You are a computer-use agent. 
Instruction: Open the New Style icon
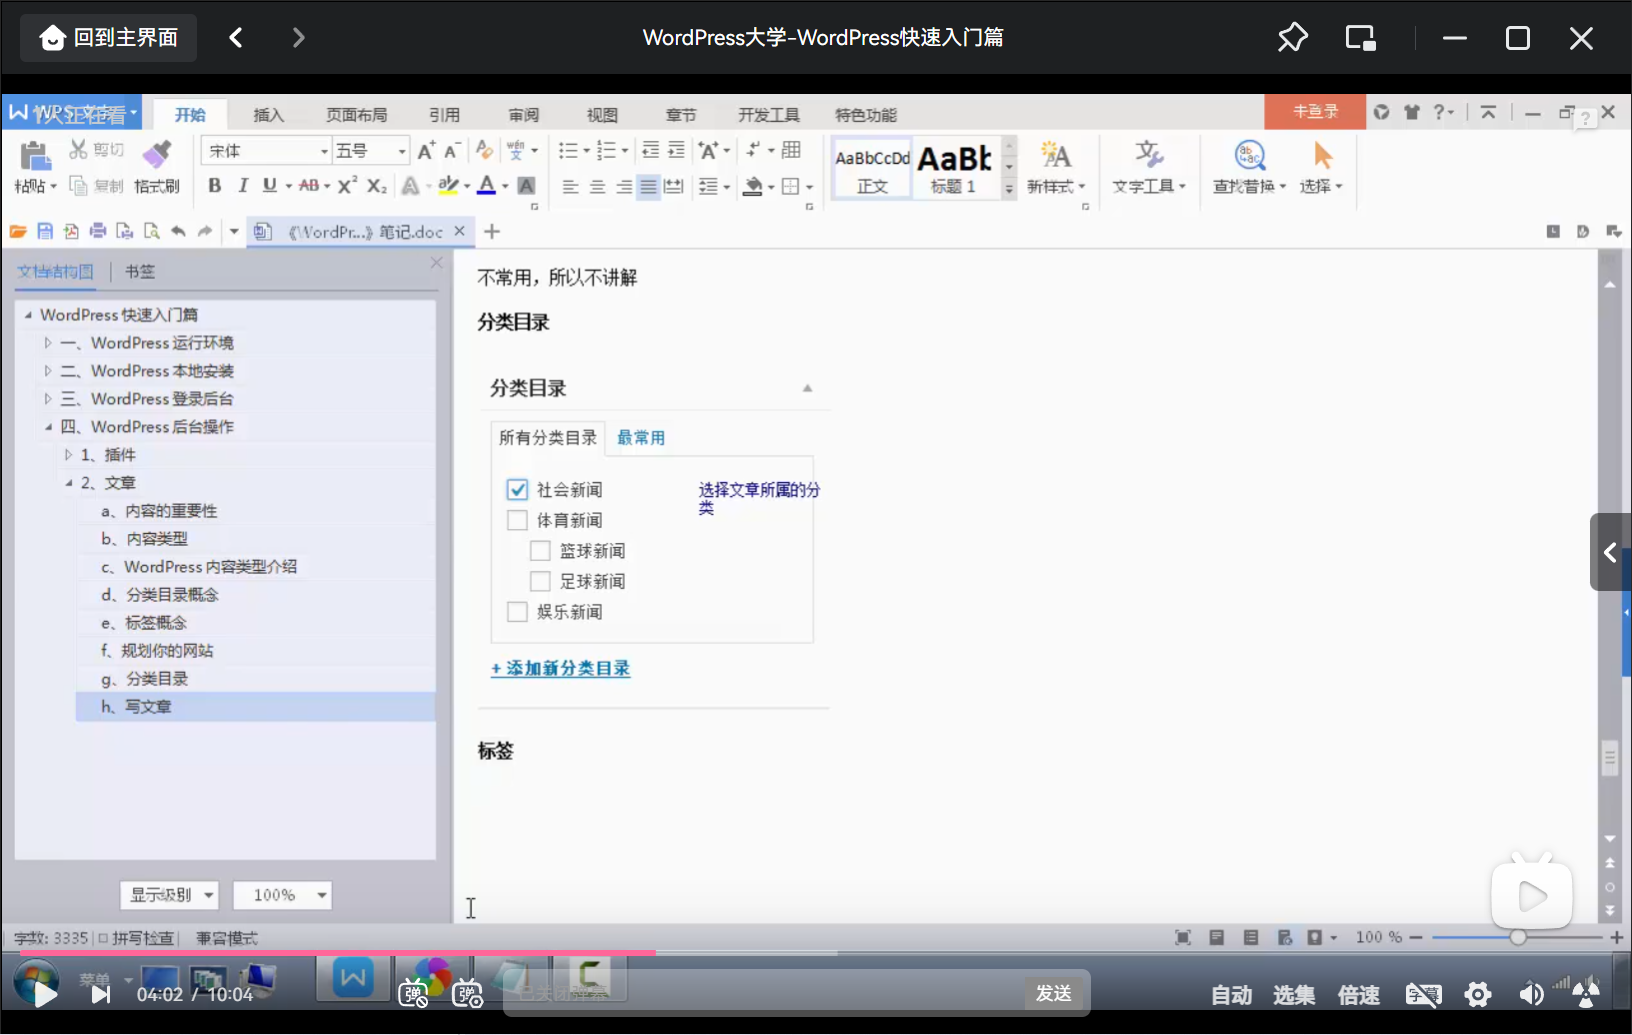pyautogui.click(x=1055, y=154)
